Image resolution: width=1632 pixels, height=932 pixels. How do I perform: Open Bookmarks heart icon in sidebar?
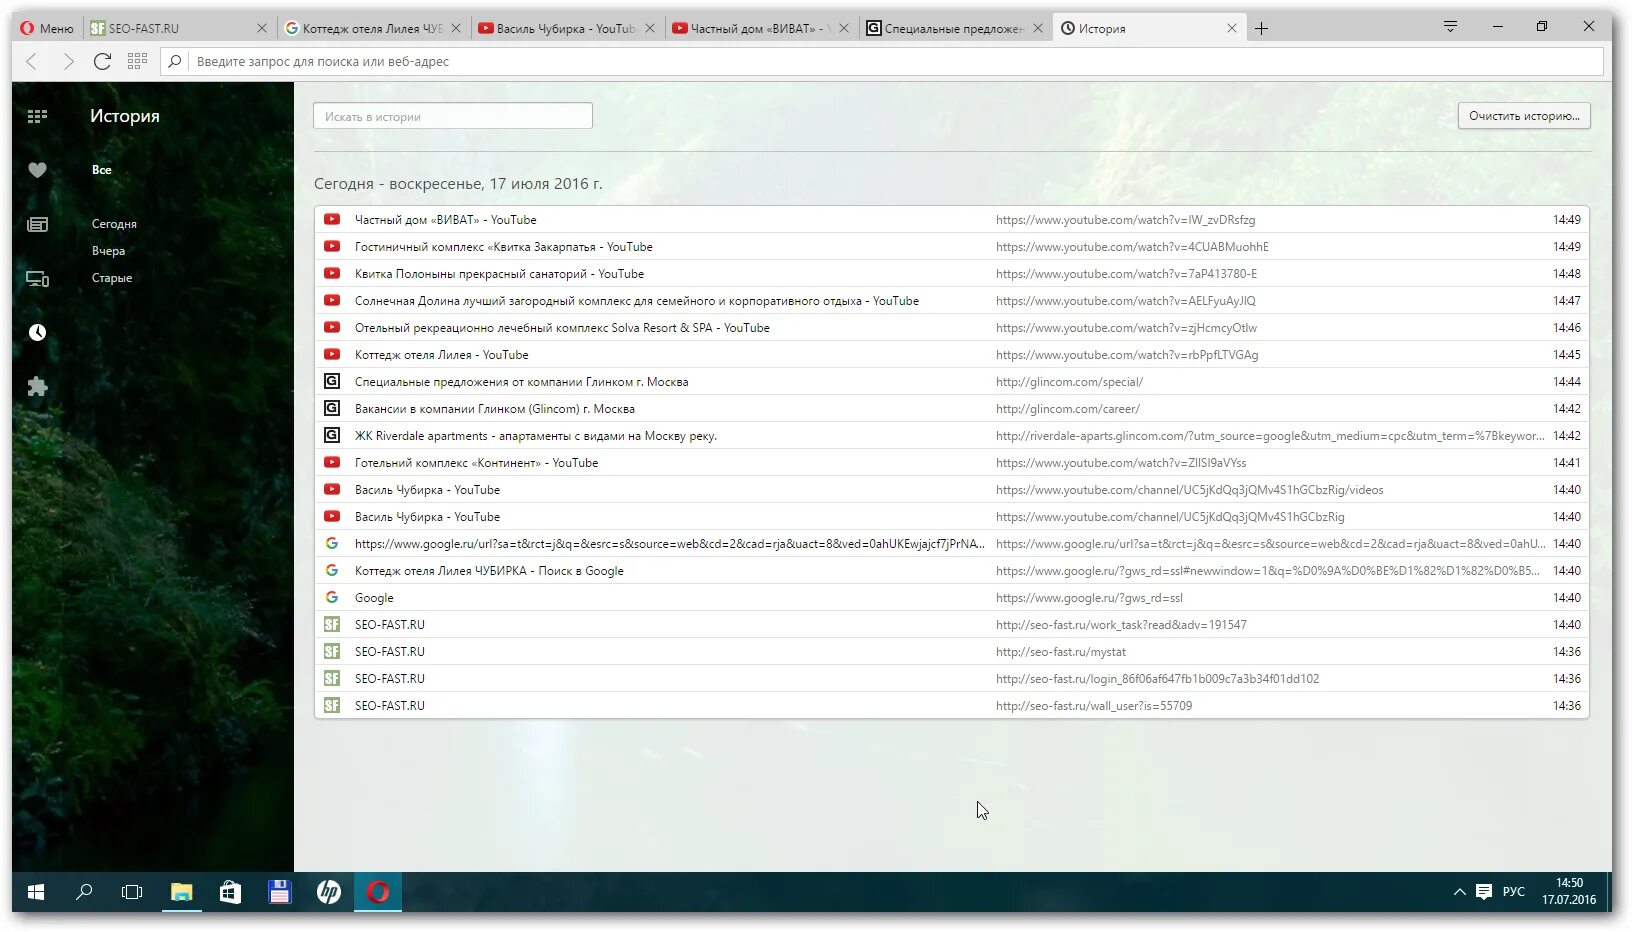click(37, 170)
